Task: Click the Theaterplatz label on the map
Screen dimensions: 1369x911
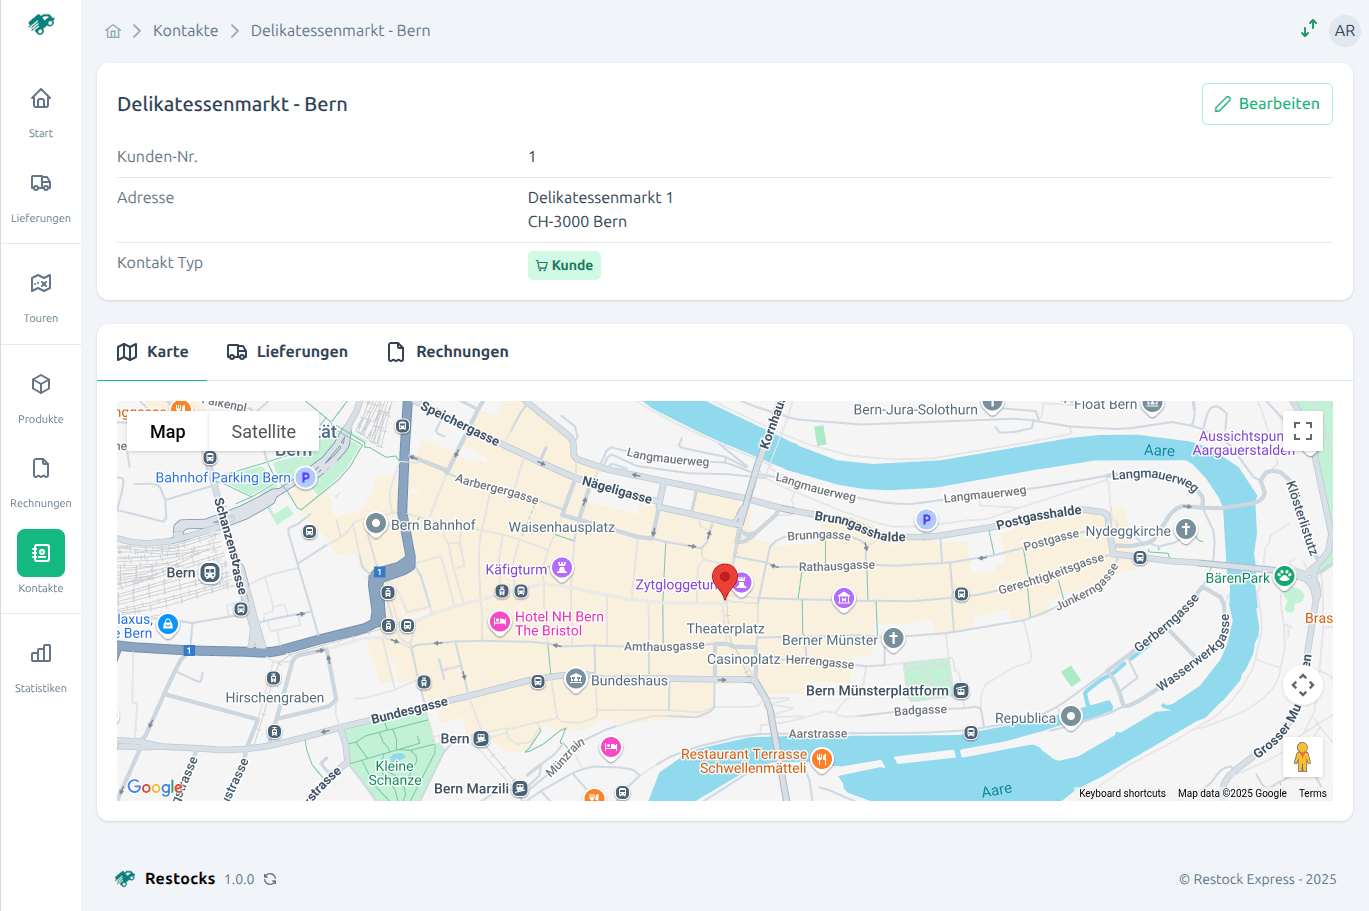Action: point(725,629)
